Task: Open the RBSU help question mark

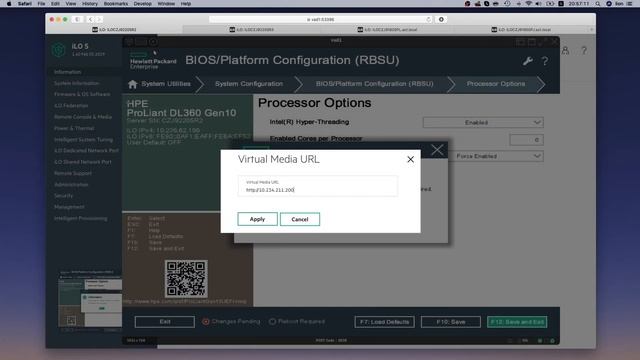Action: tap(545, 61)
